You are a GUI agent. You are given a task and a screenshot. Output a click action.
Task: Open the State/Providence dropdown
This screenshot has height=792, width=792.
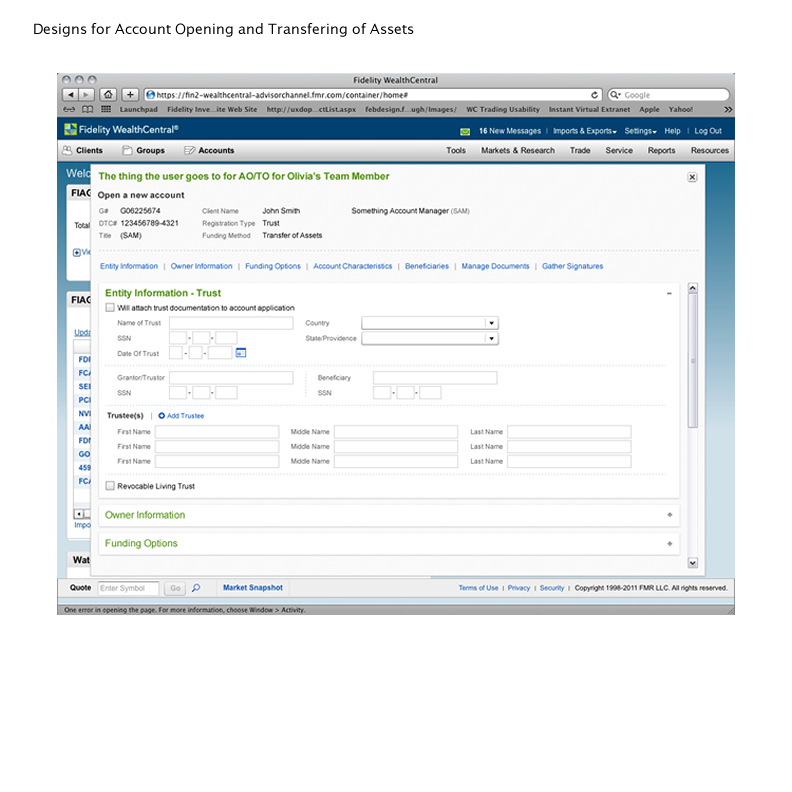pyautogui.click(x=491, y=339)
